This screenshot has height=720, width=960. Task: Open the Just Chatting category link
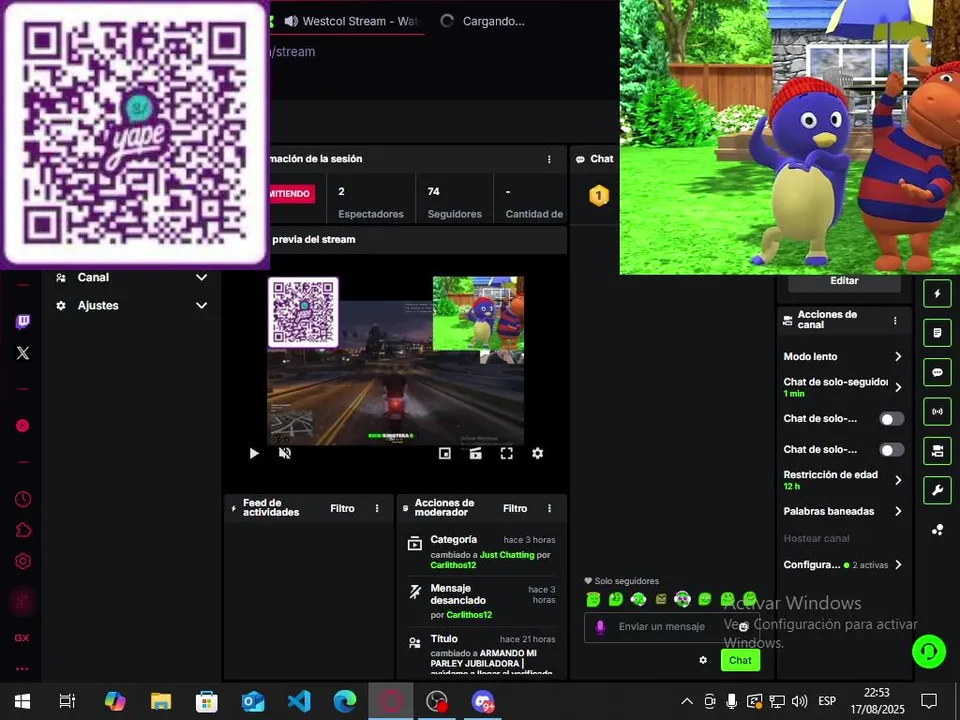[507, 555]
